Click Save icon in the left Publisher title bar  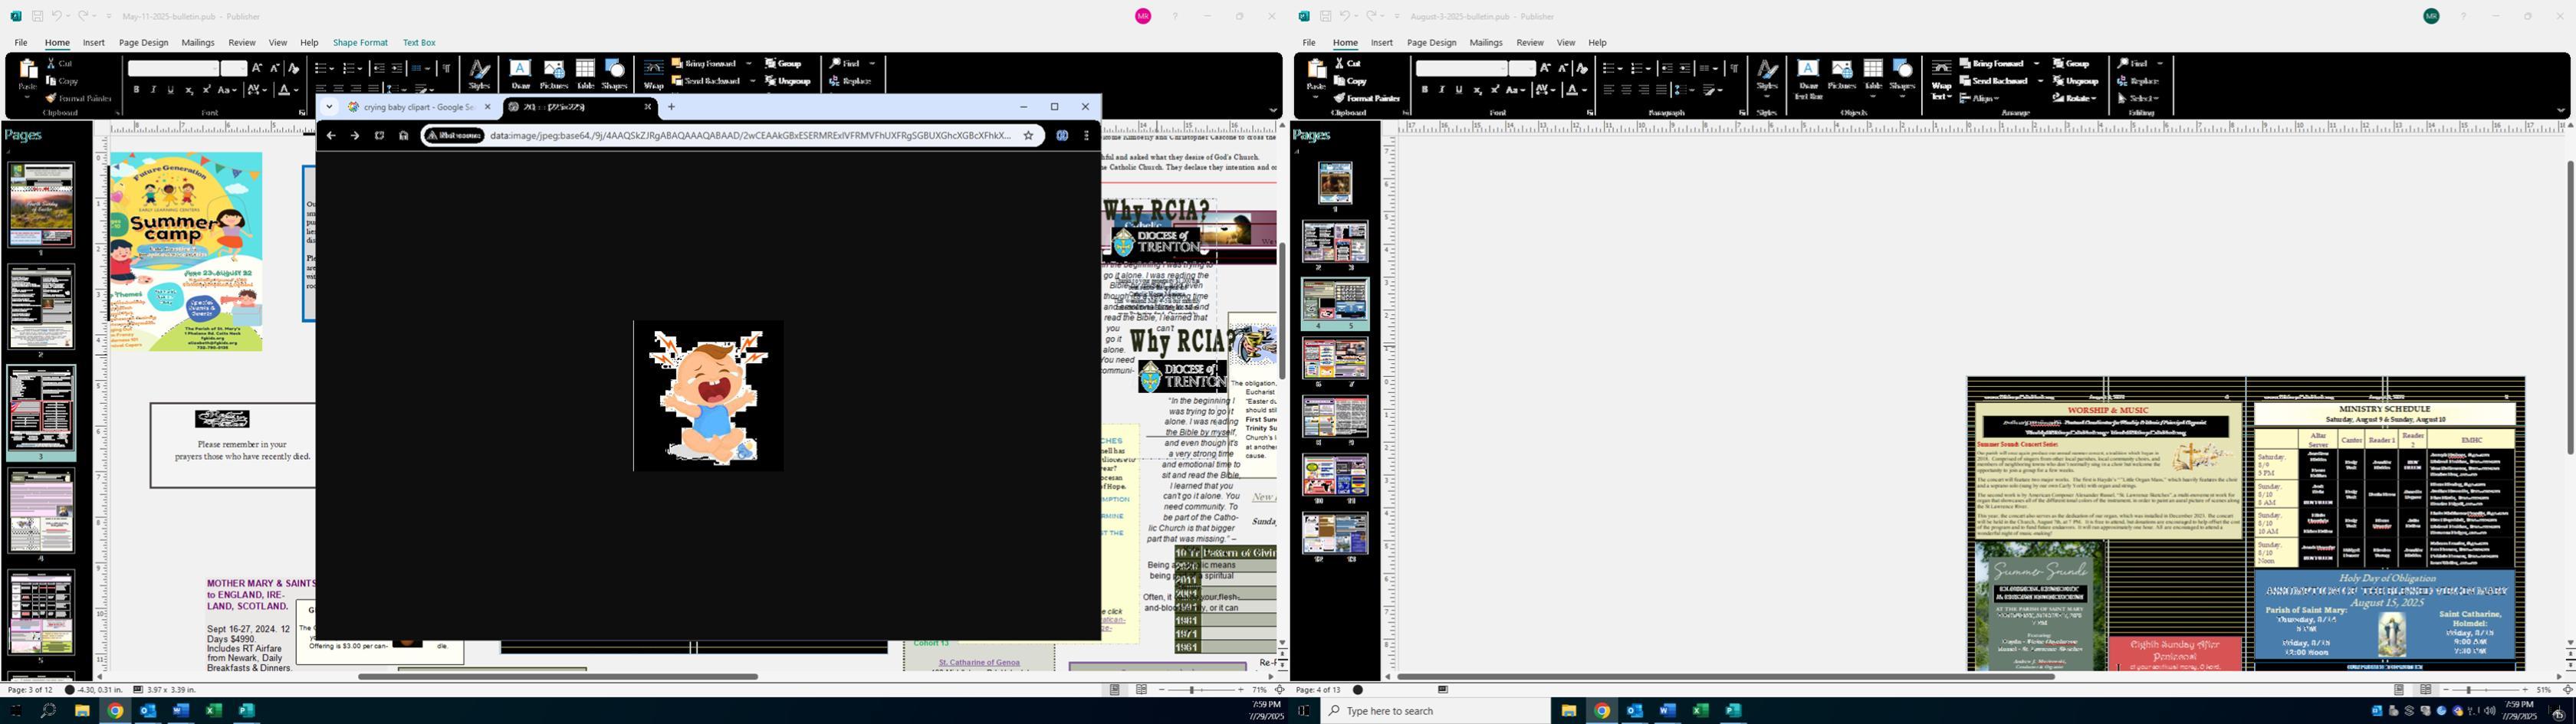coord(37,16)
